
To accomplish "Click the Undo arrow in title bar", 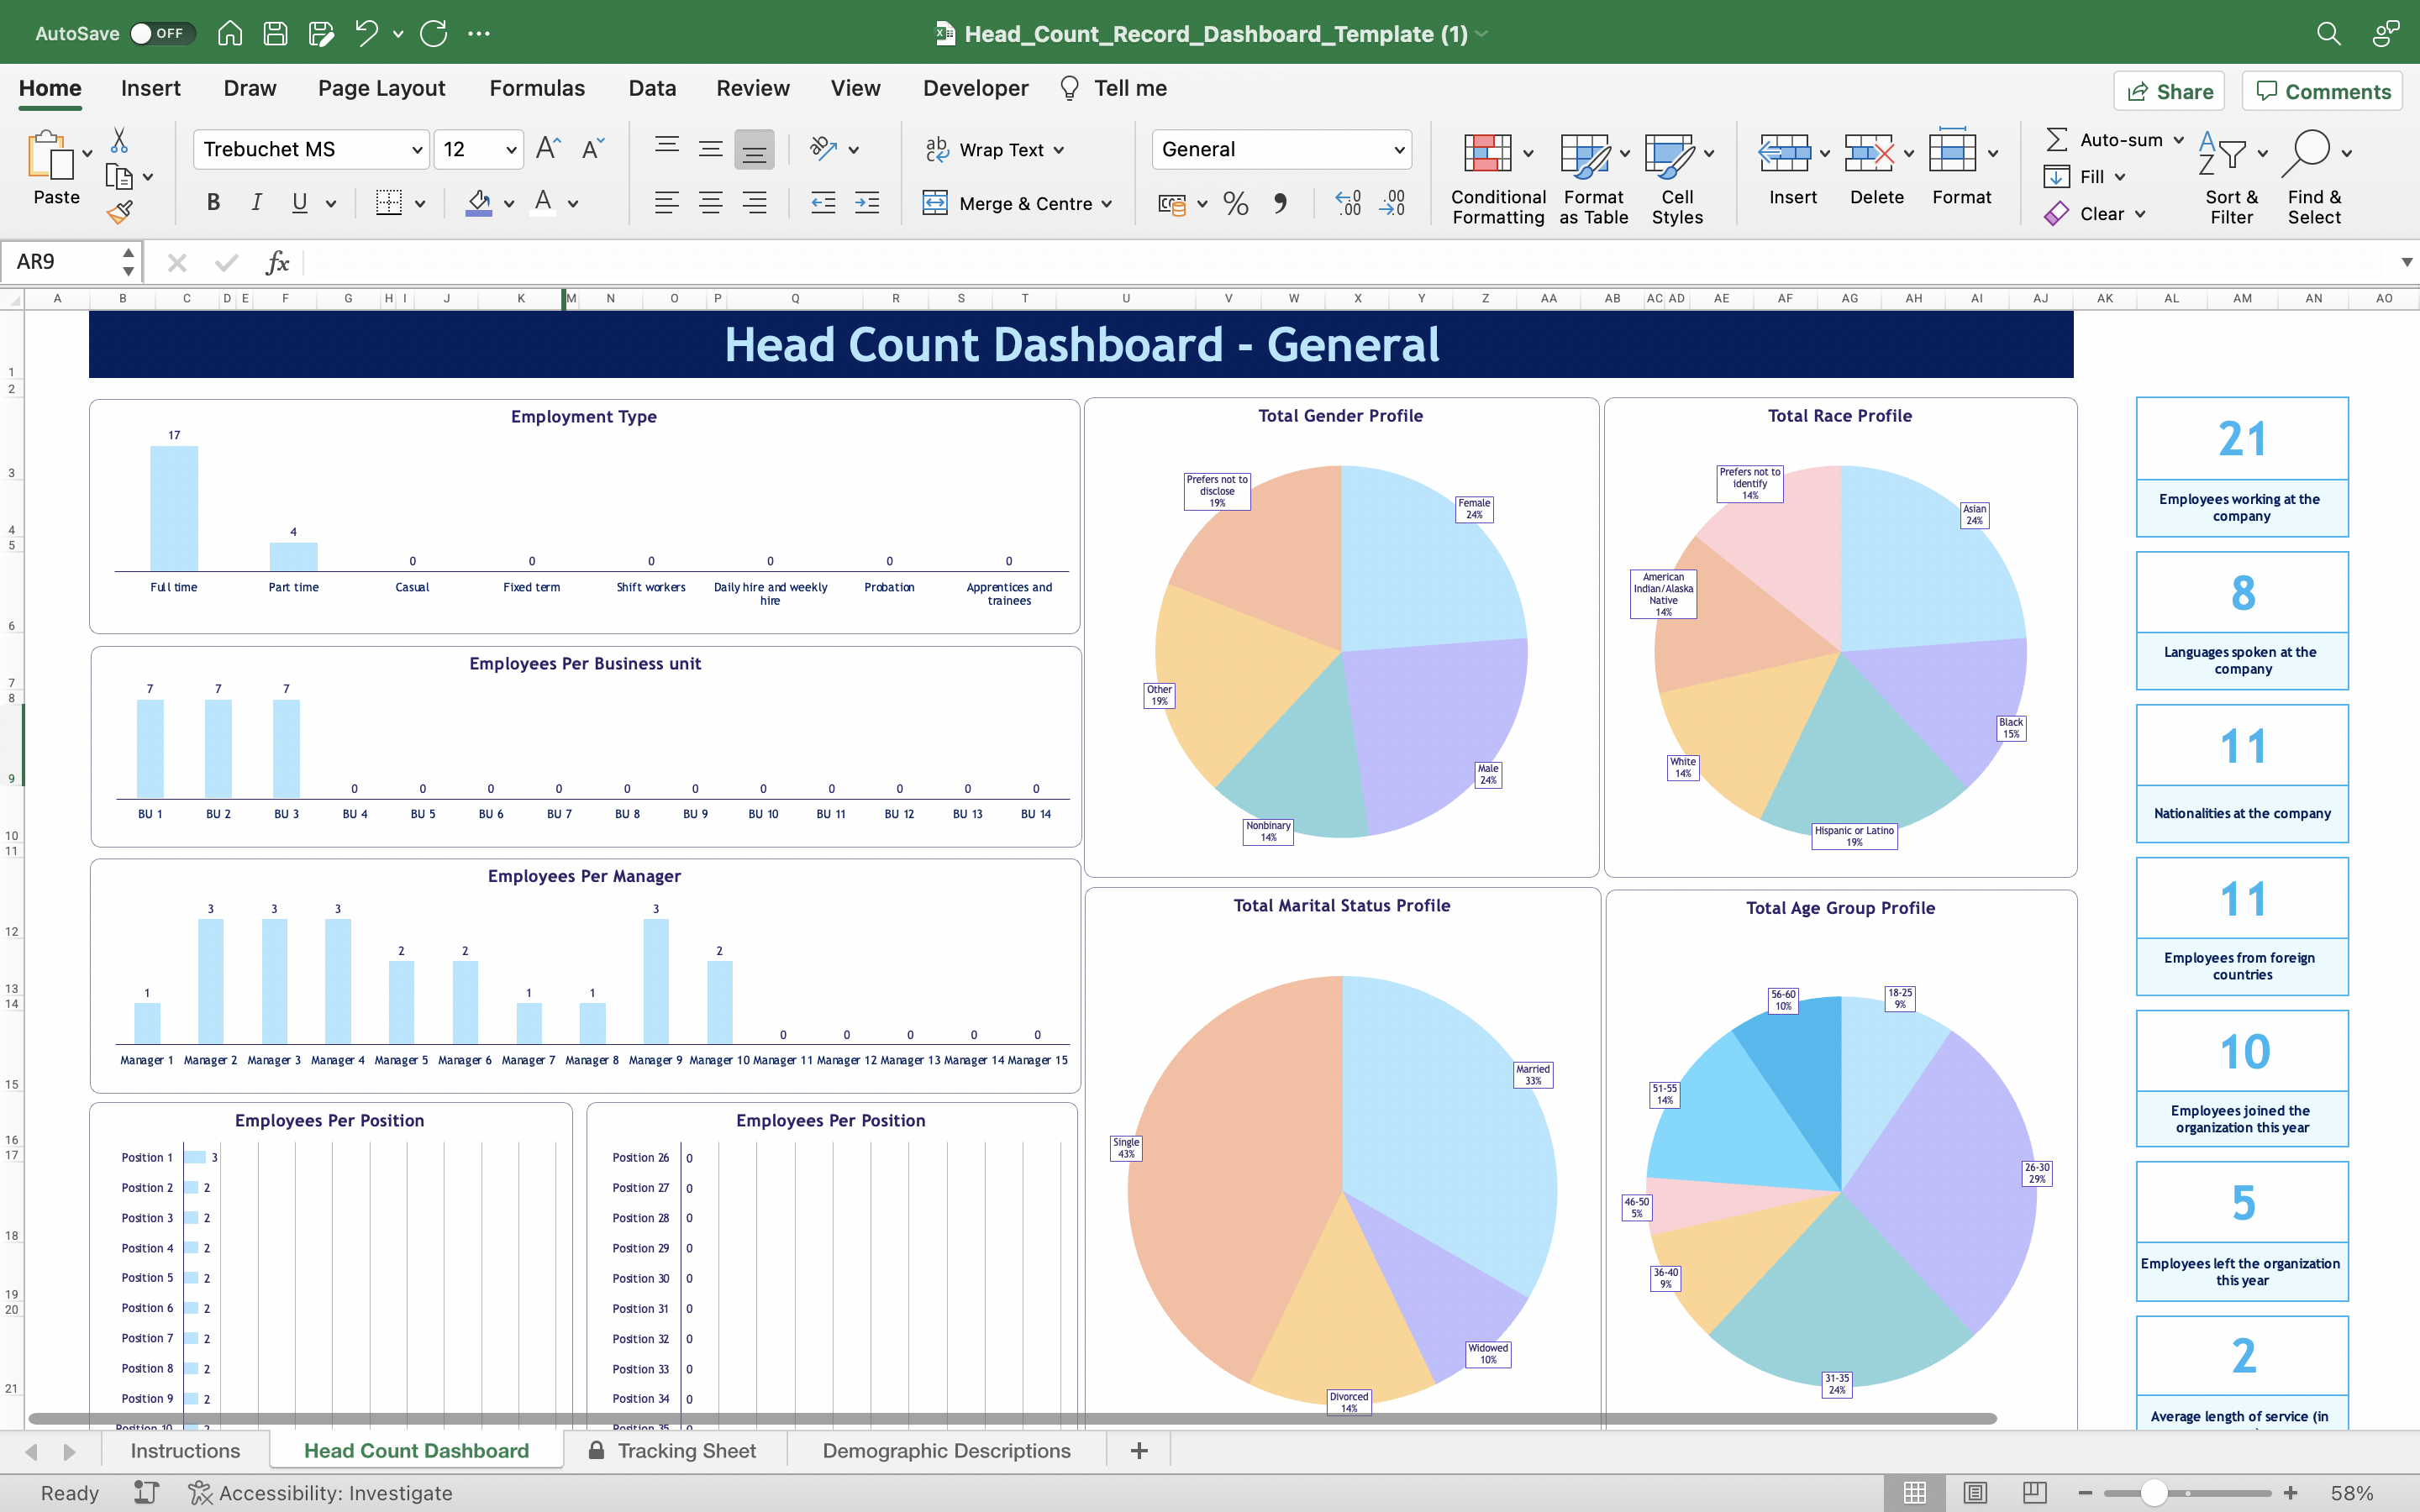I will [366, 33].
